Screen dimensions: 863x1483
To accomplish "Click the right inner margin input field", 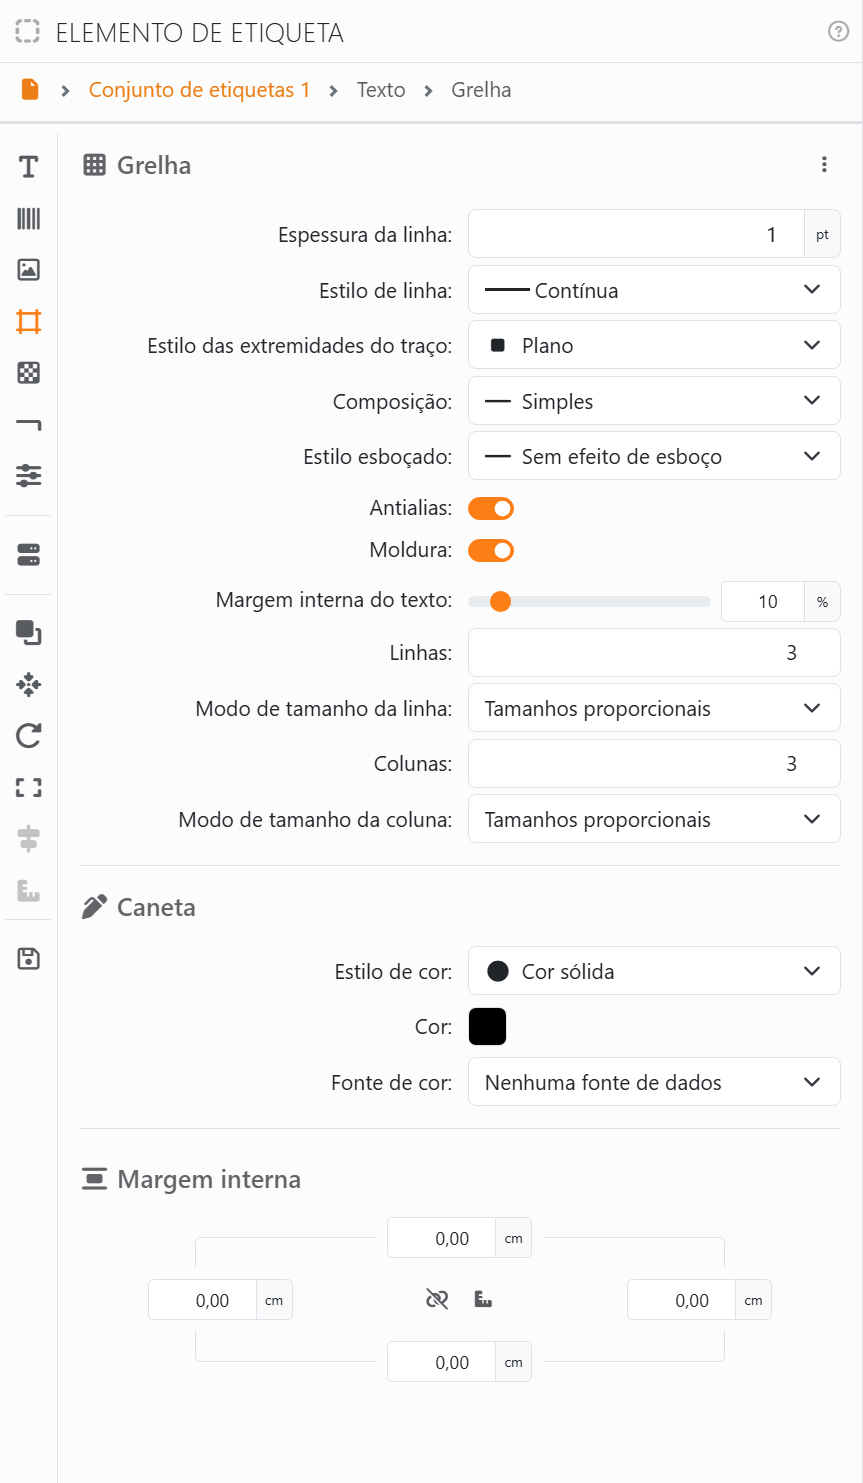I will pos(682,1300).
